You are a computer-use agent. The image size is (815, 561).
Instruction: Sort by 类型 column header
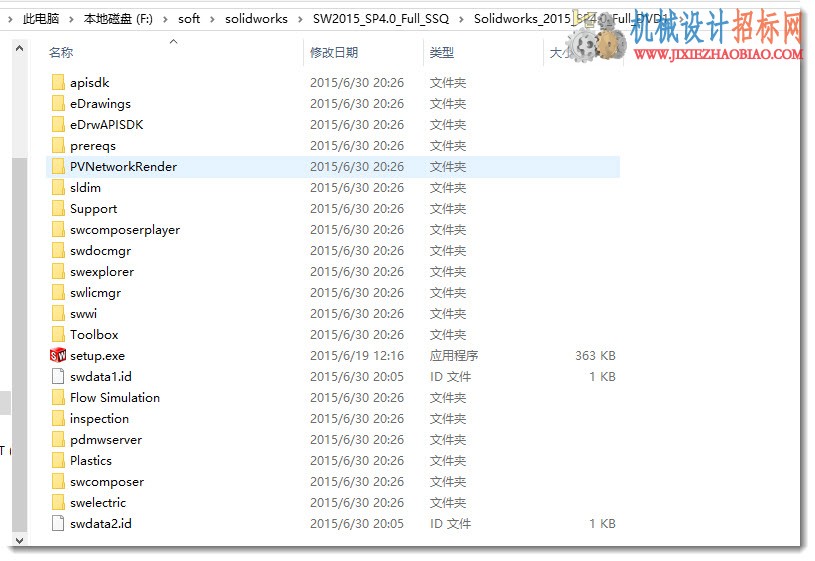pyautogui.click(x=442, y=53)
